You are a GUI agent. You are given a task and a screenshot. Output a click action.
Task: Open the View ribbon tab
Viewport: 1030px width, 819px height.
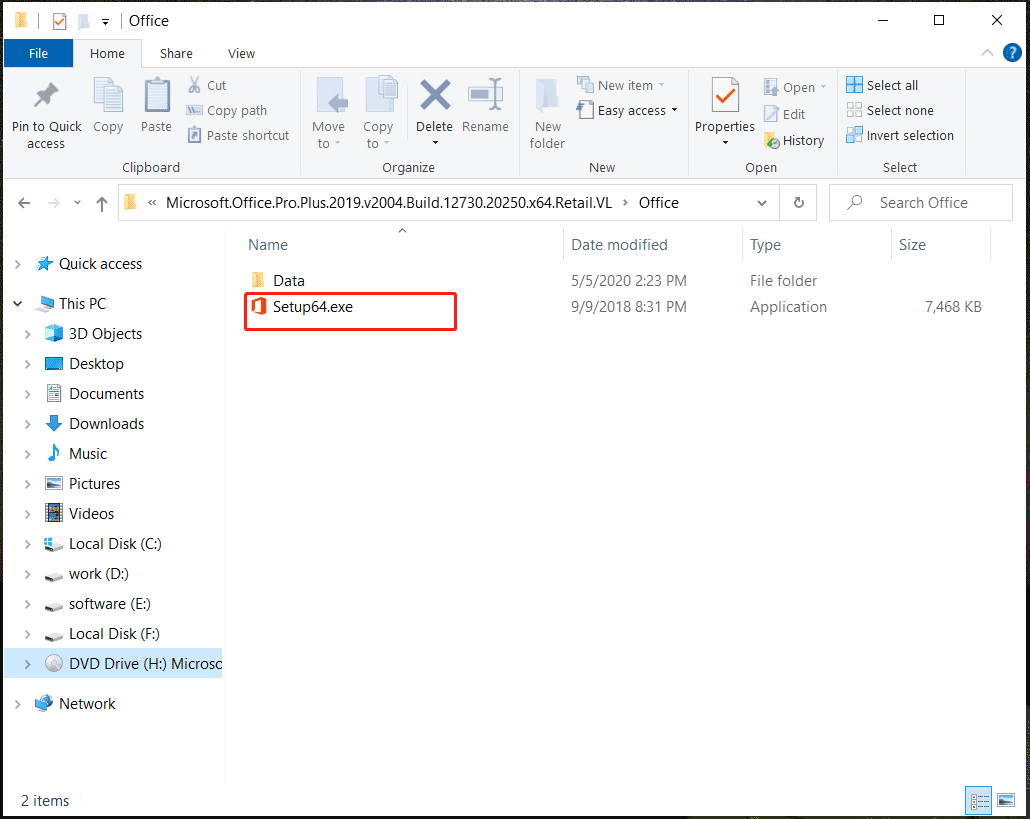[x=241, y=53]
